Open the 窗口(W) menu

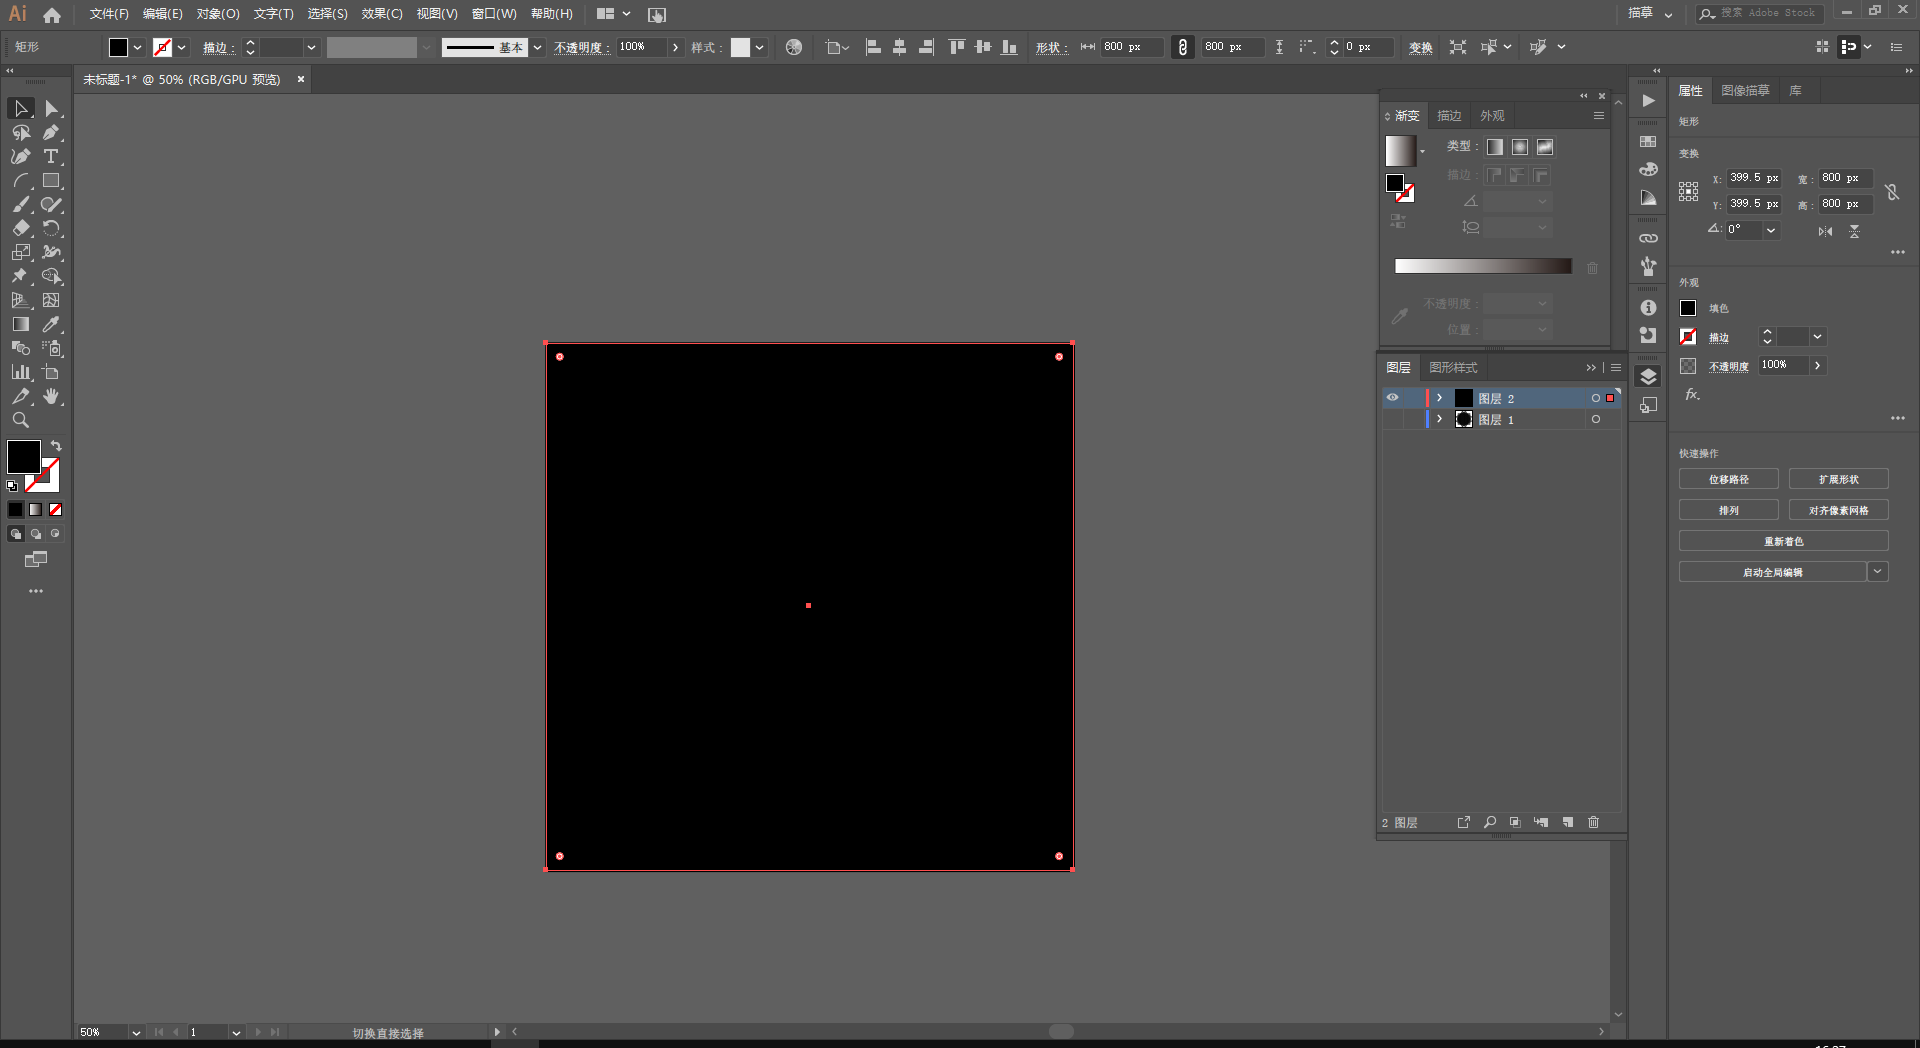(494, 14)
